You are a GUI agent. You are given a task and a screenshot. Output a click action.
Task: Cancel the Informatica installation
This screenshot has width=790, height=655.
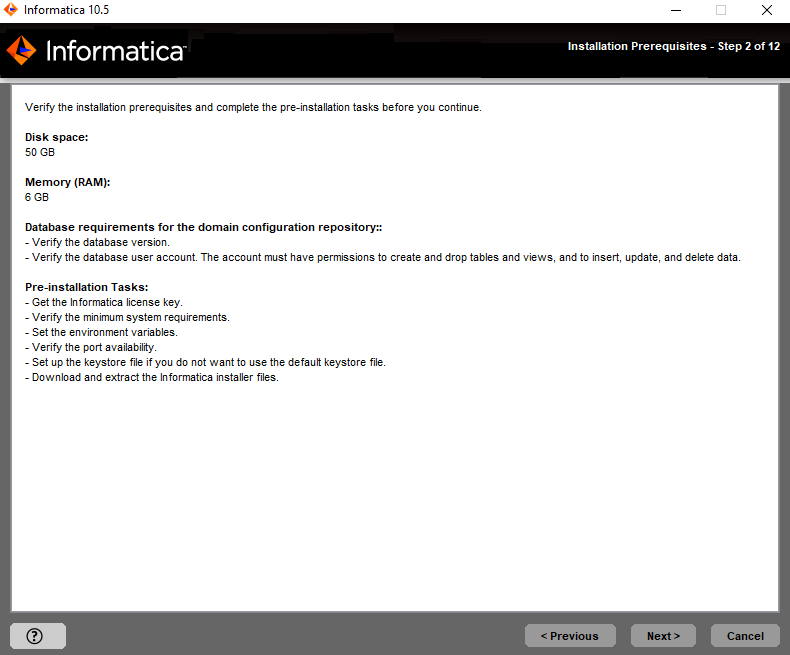(x=745, y=636)
